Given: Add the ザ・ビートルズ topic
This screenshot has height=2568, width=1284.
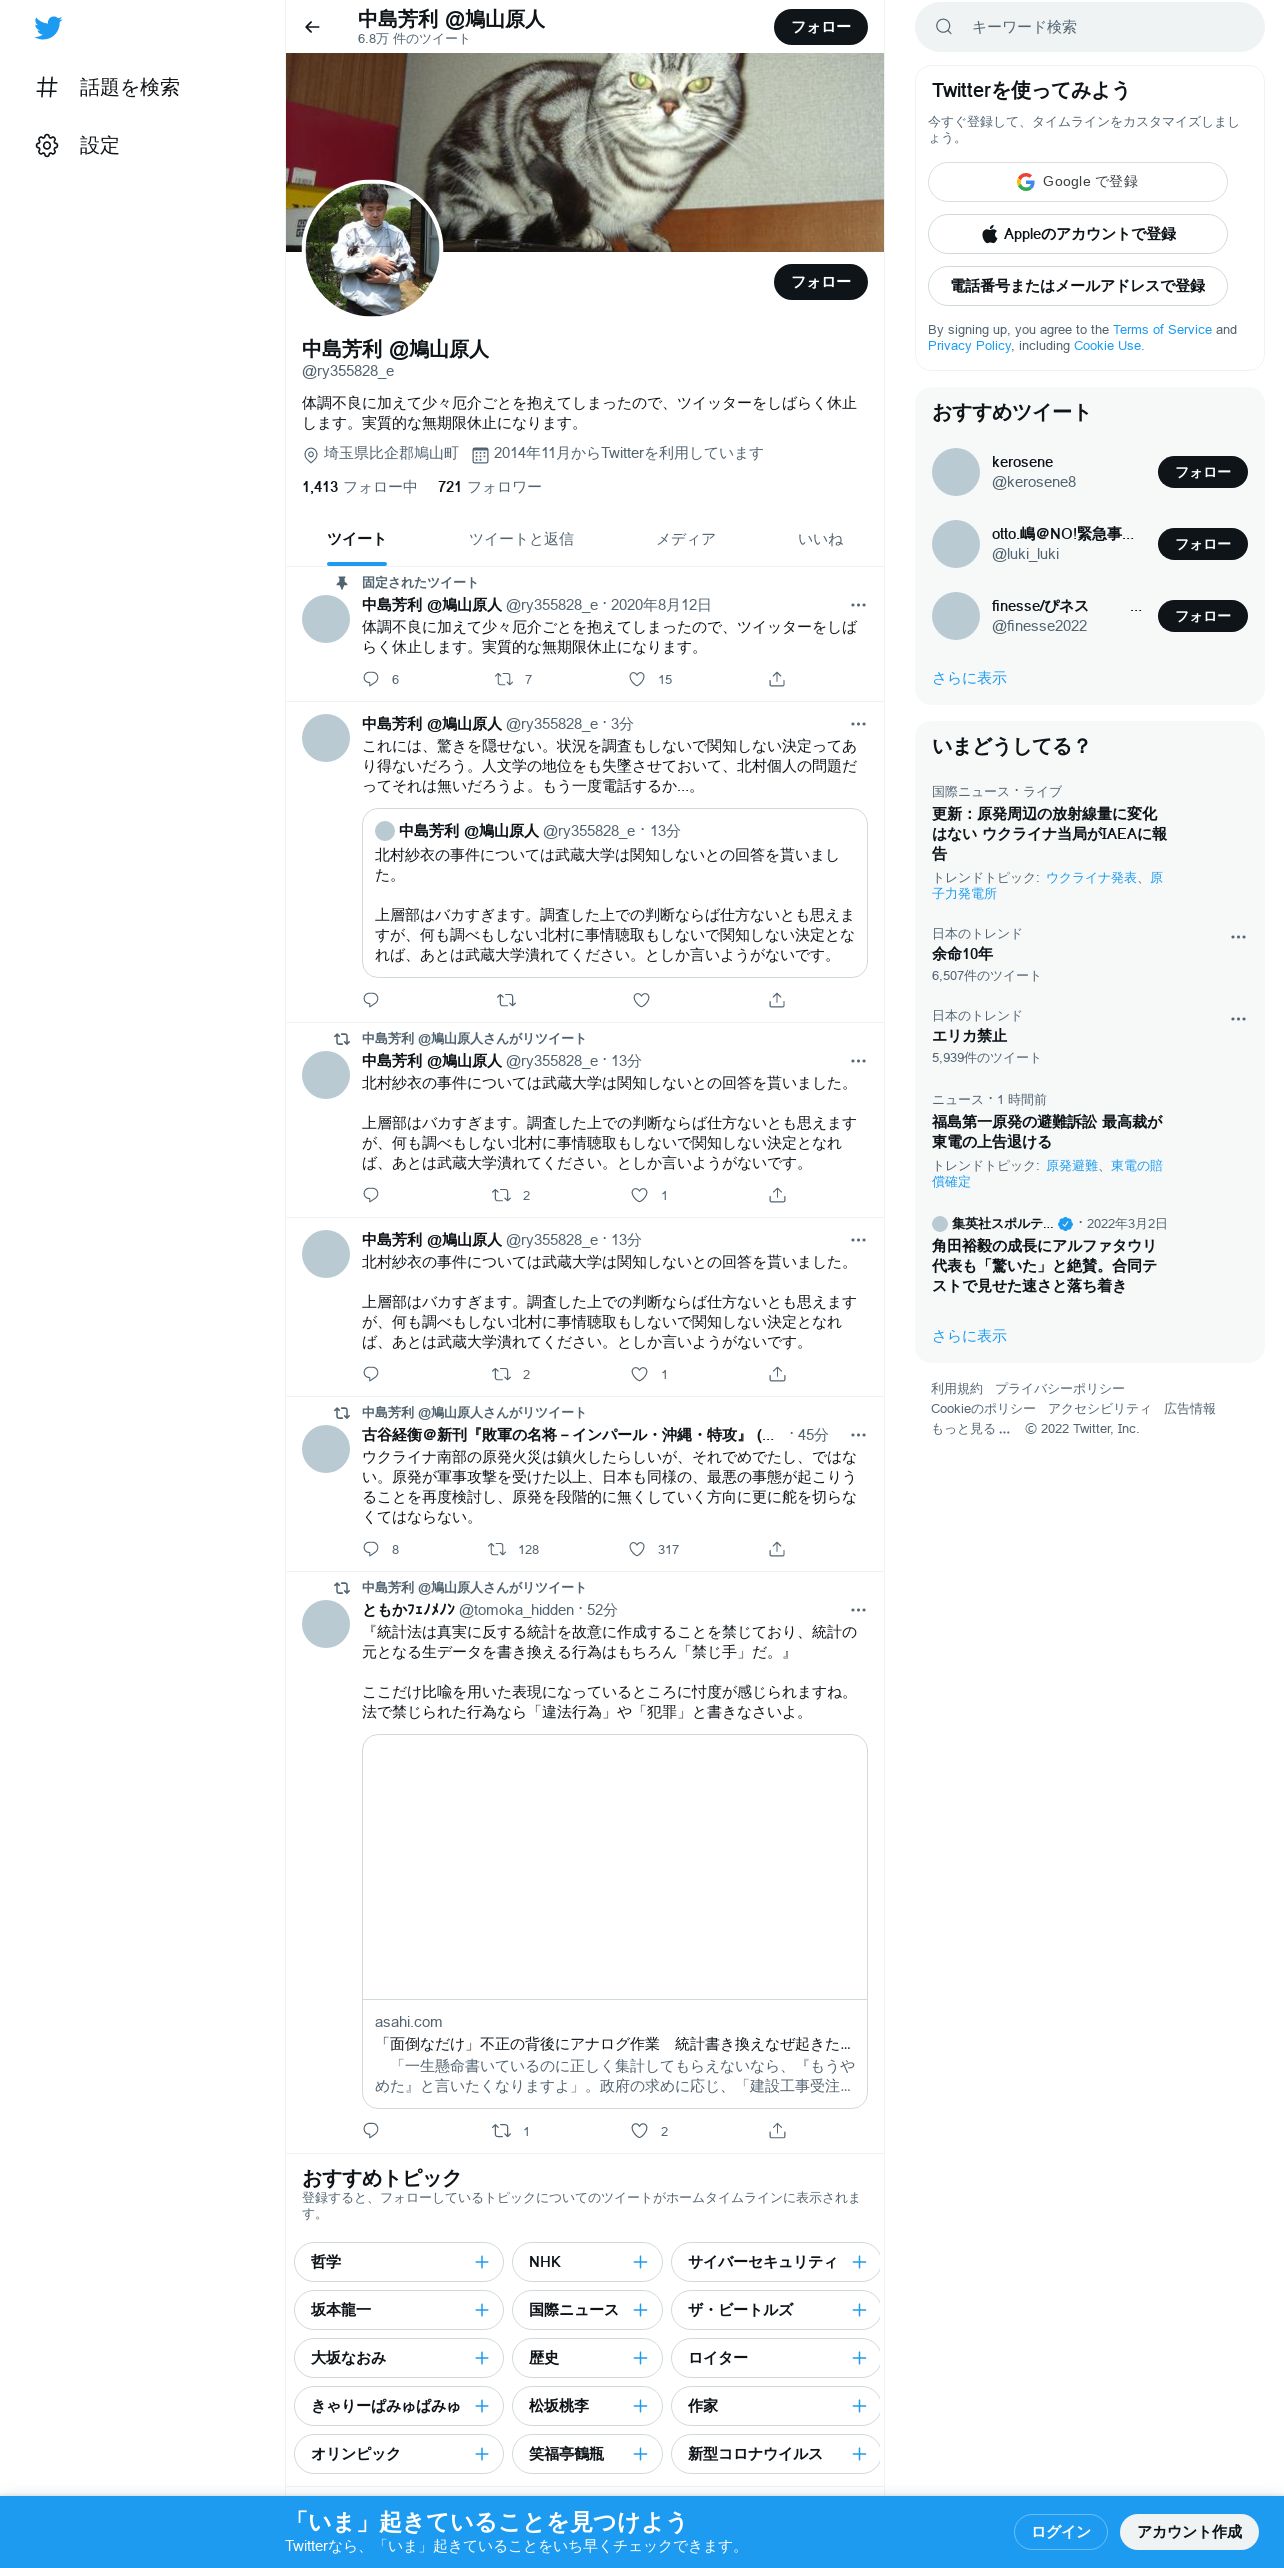Looking at the screenshot, I should tap(859, 2310).
